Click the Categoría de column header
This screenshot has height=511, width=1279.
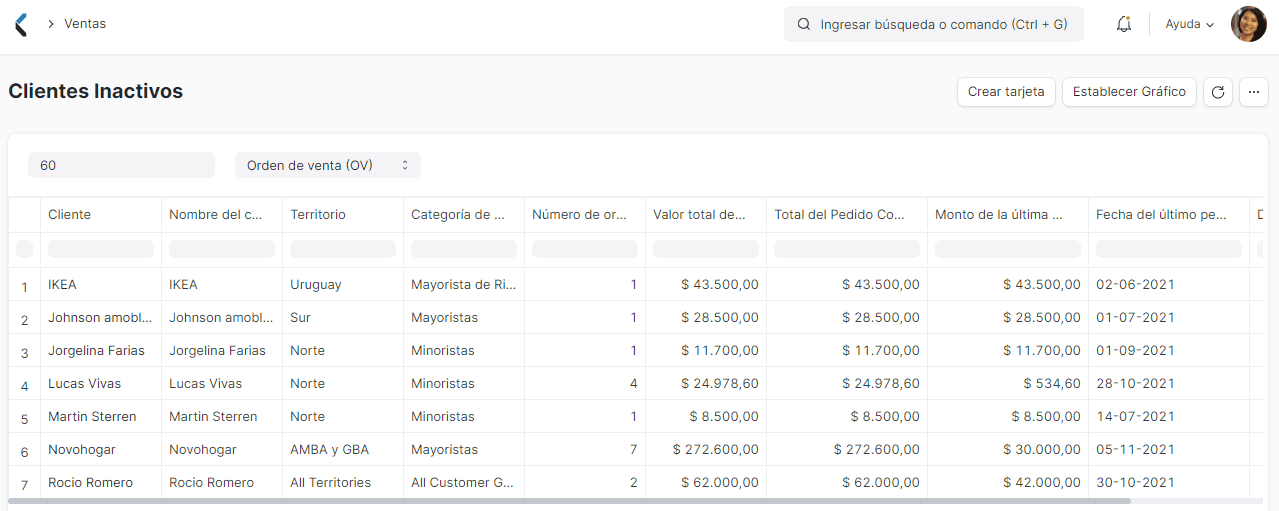coord(463,214)
